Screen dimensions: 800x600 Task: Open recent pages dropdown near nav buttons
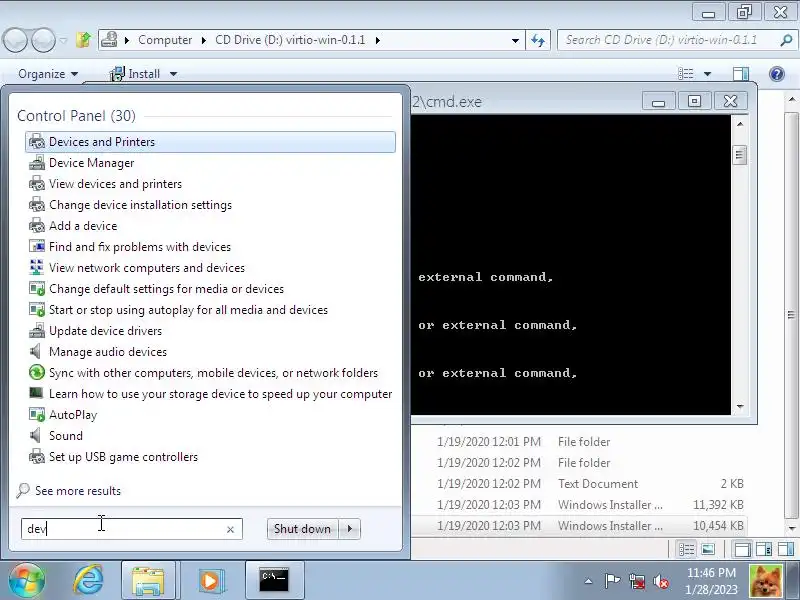(x=63, y=40)
